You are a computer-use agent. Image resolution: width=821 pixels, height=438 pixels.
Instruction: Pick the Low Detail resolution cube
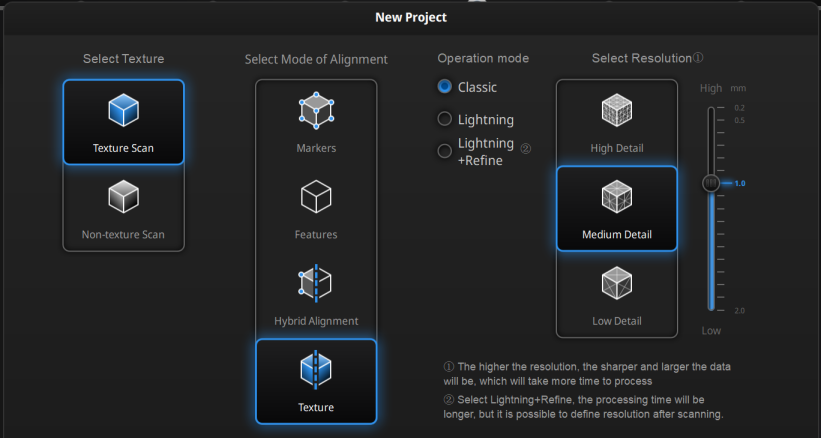pyautogui.click(x=617, y=283)
